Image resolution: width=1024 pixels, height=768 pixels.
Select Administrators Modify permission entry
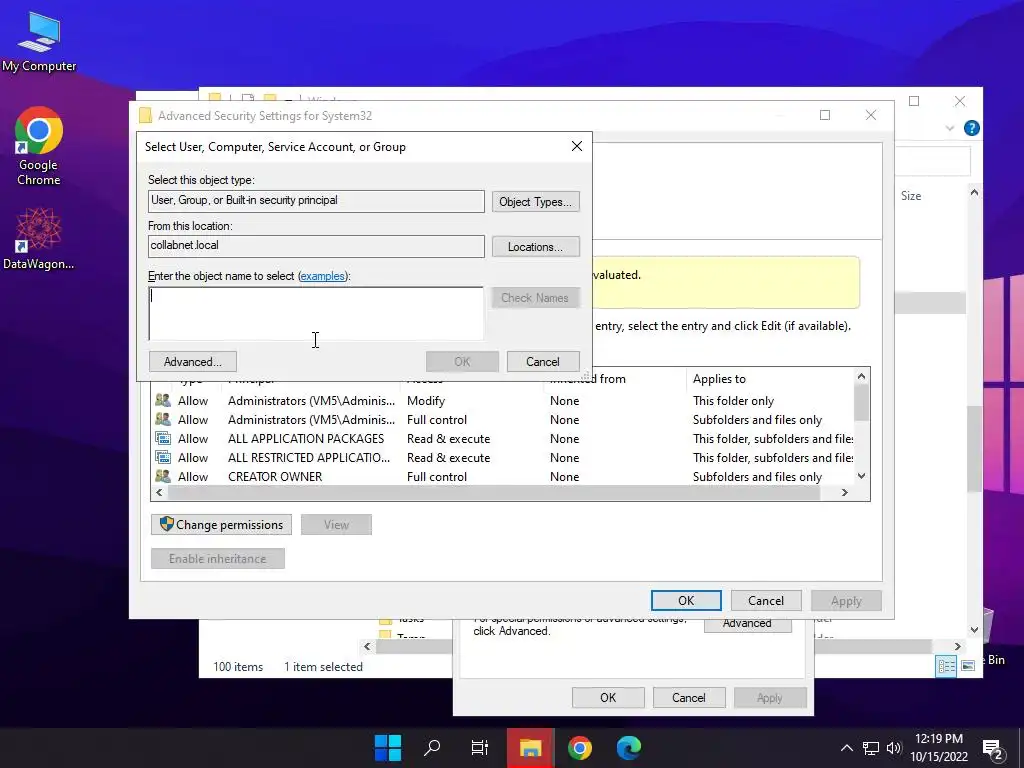coord(503,400)
